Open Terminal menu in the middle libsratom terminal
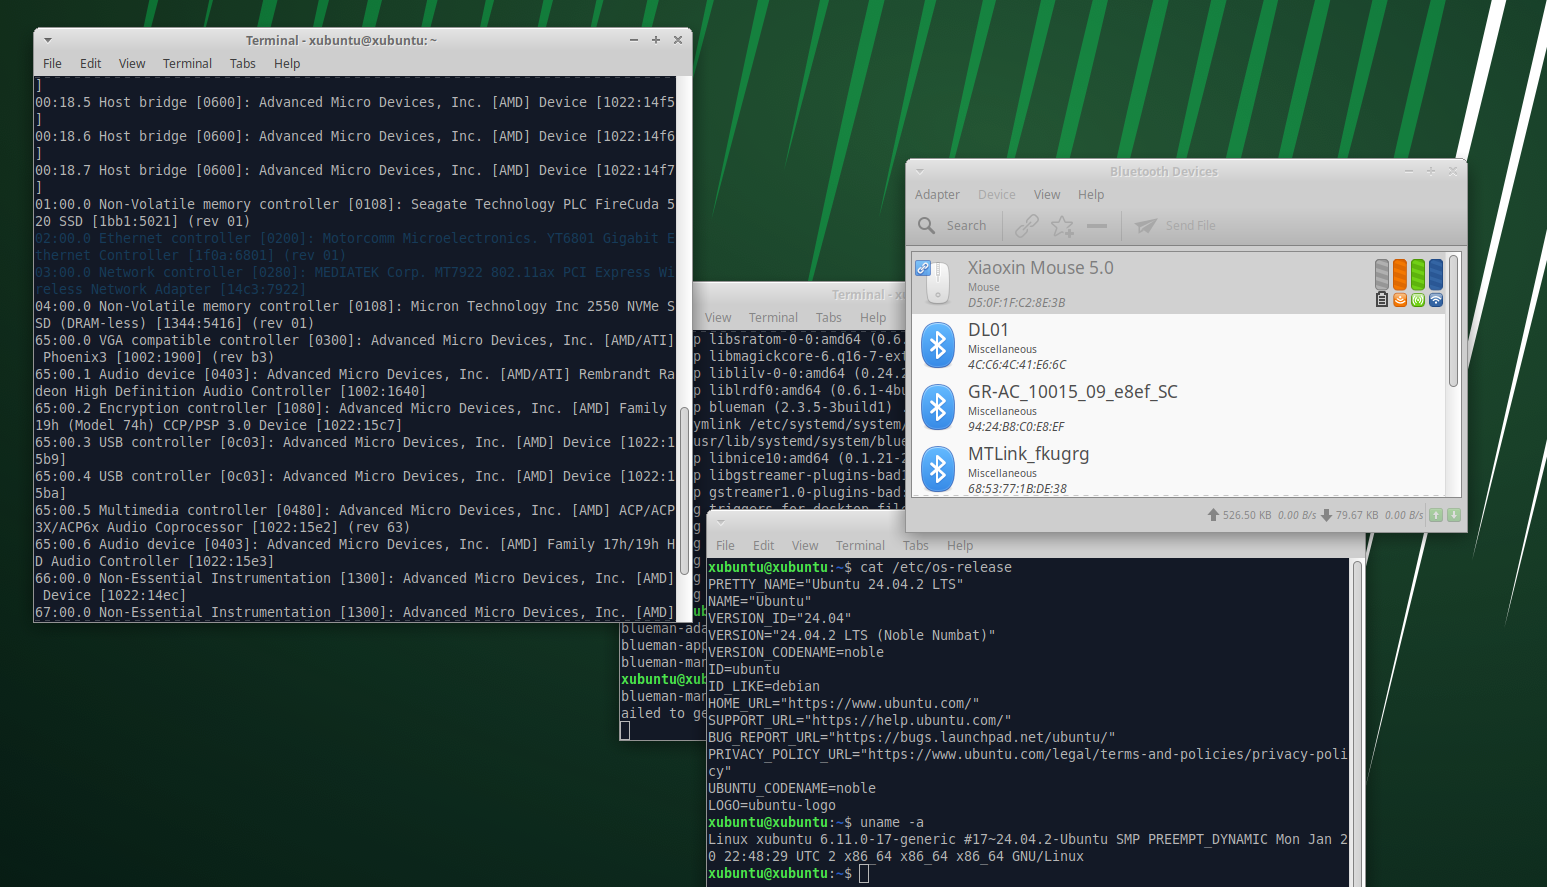 click(x=773, y=318)
